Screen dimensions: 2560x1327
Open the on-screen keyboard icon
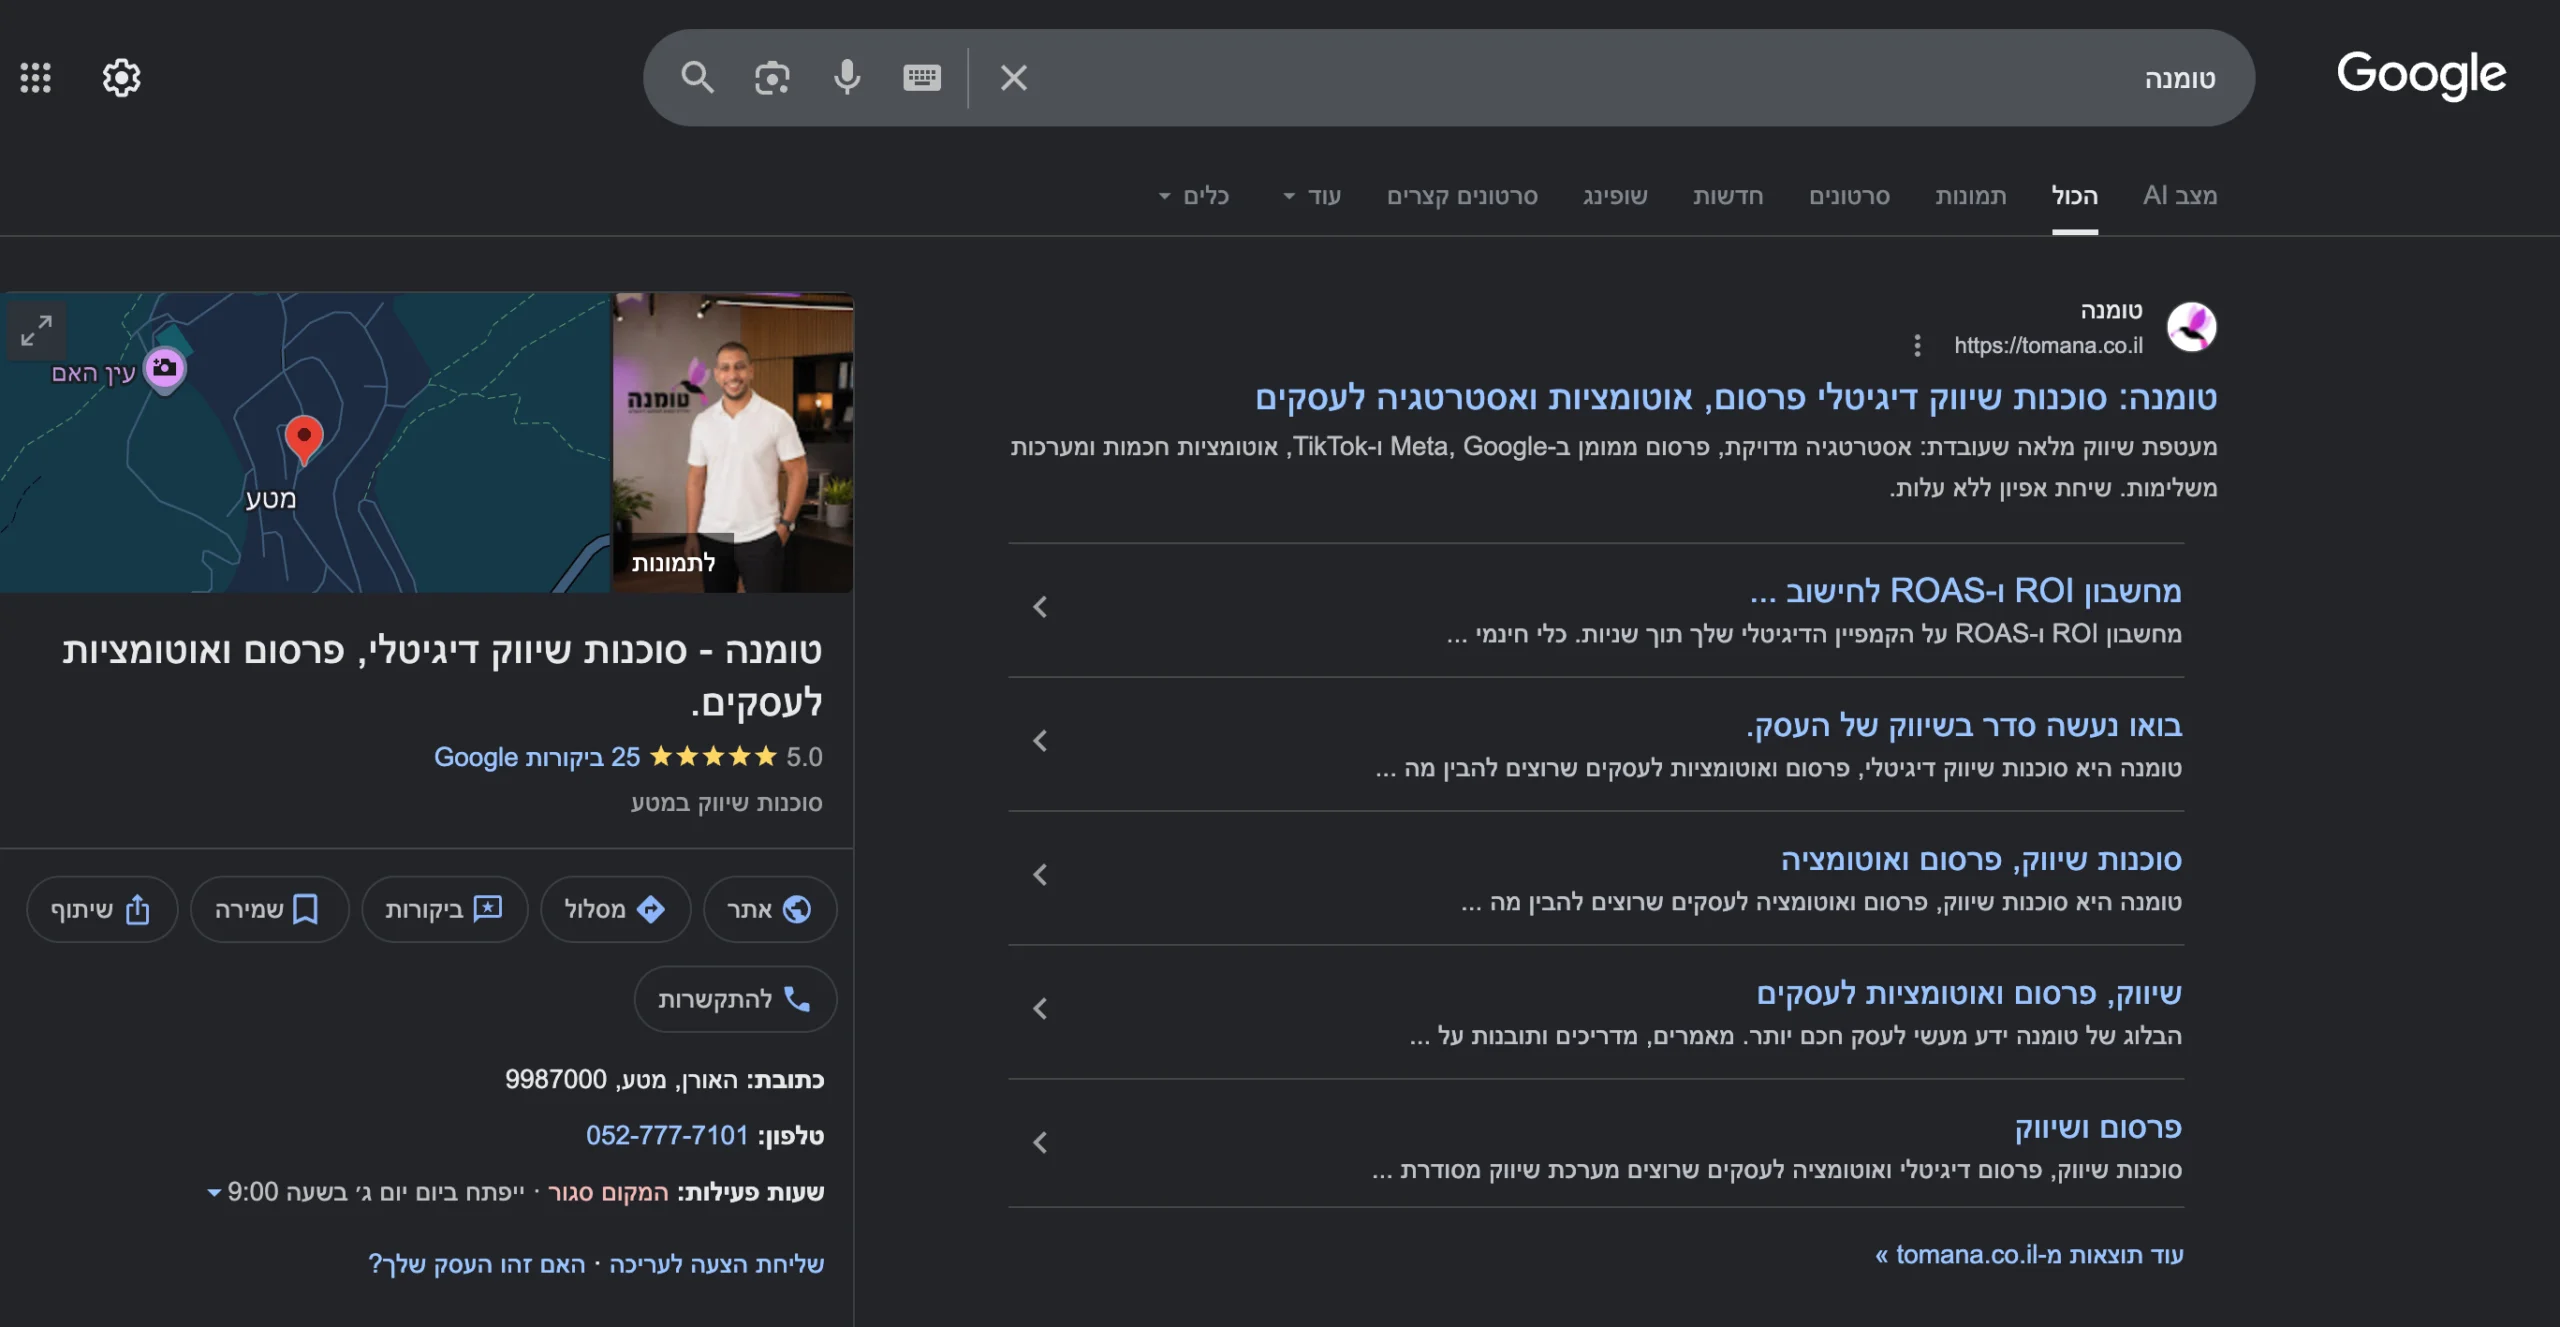click(922, 77)
